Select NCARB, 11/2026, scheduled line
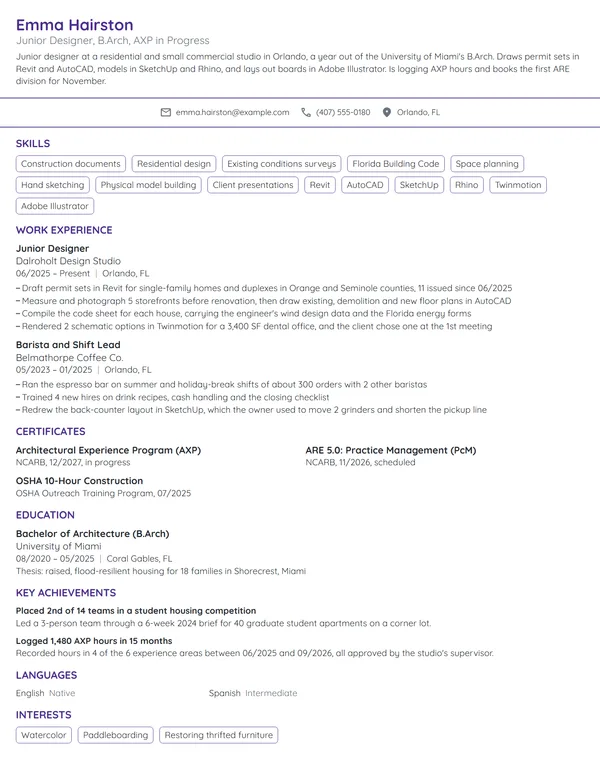600x776 pixels. 360,463
